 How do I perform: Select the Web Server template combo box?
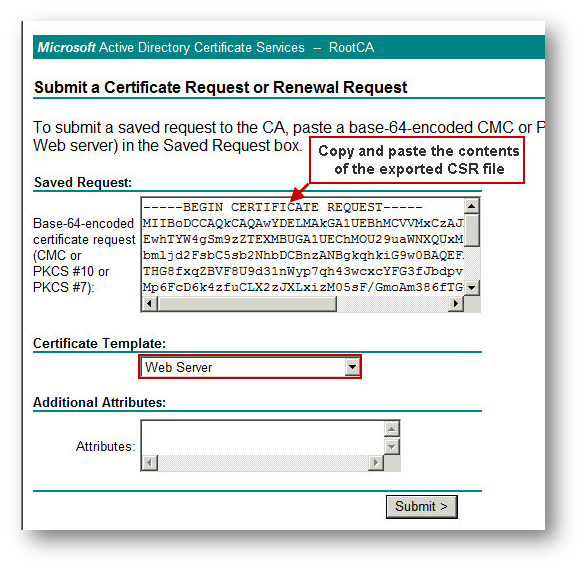[250, 367]
